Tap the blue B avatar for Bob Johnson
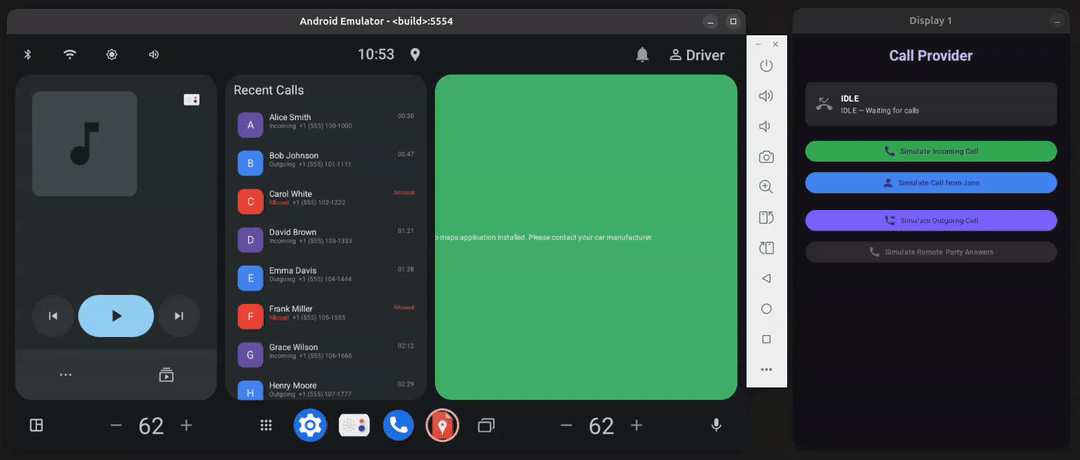The height and width of the screenshot is (460, 1080). [251, 164]
